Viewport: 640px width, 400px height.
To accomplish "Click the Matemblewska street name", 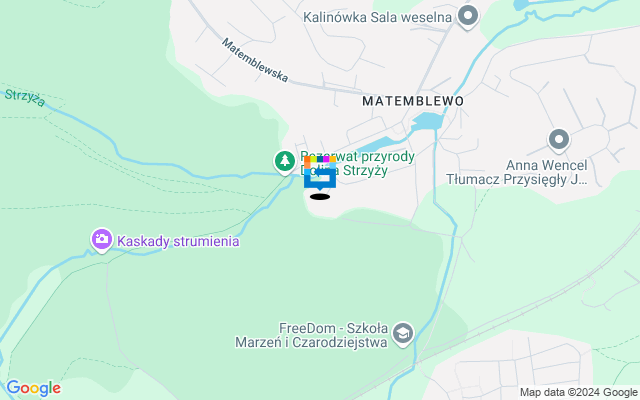I will tap(255, 60).
